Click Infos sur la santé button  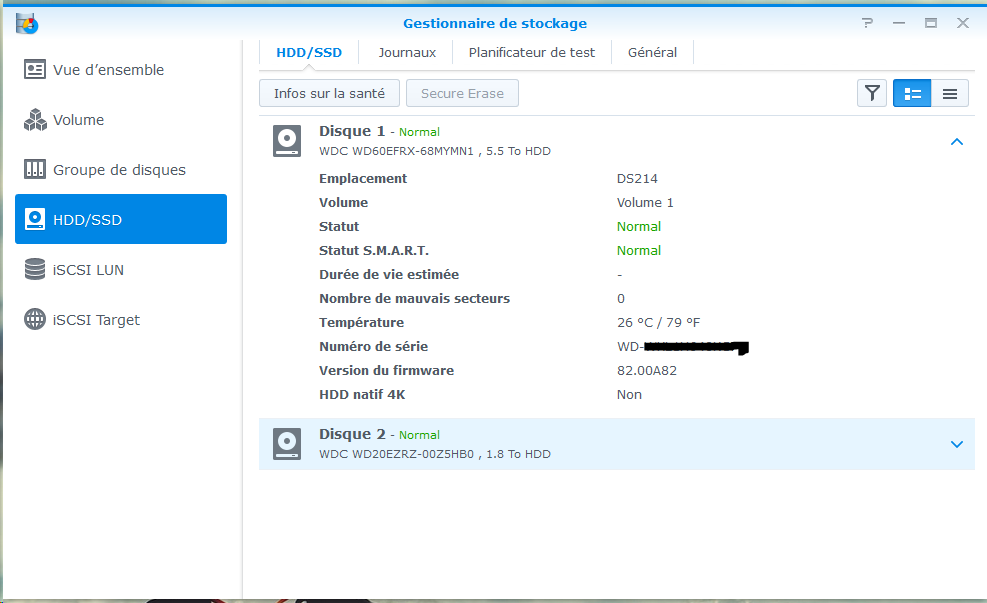(329, 93)
